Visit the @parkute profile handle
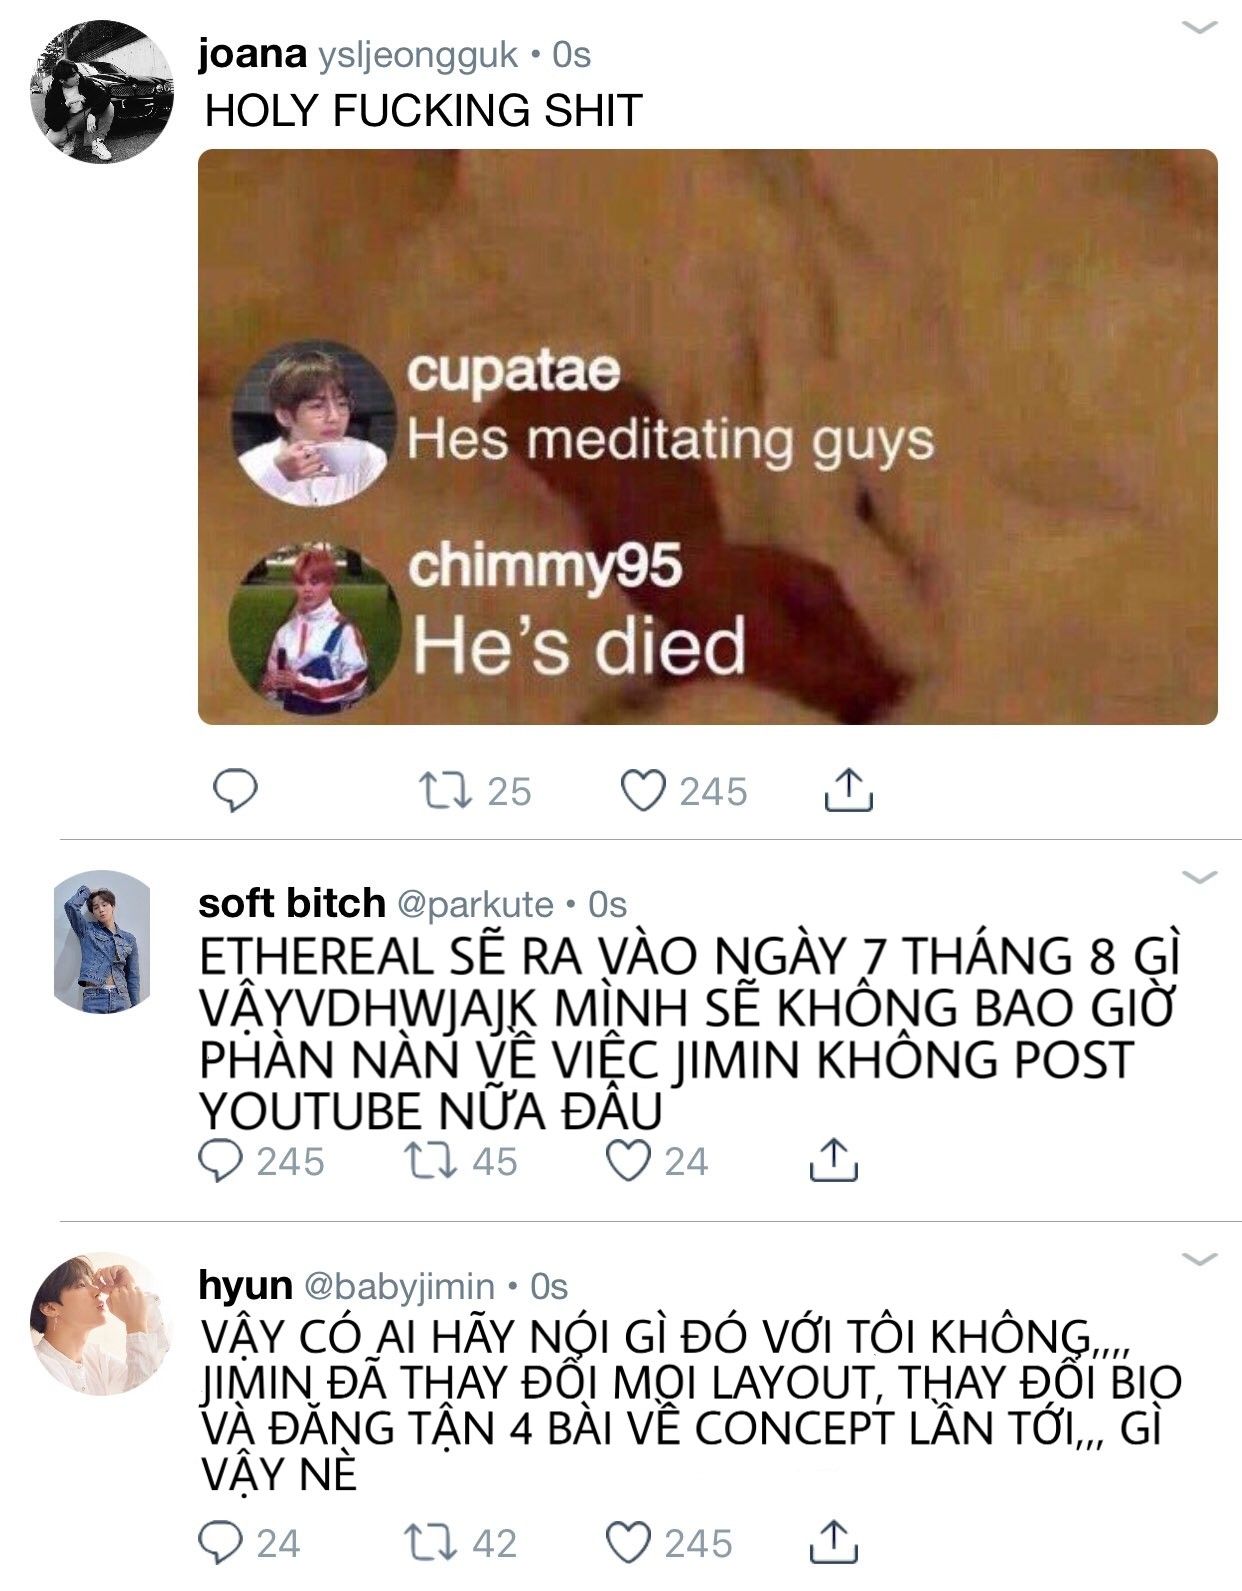The width and height of the screenshot is (1242, 1591). pos(475,904)
